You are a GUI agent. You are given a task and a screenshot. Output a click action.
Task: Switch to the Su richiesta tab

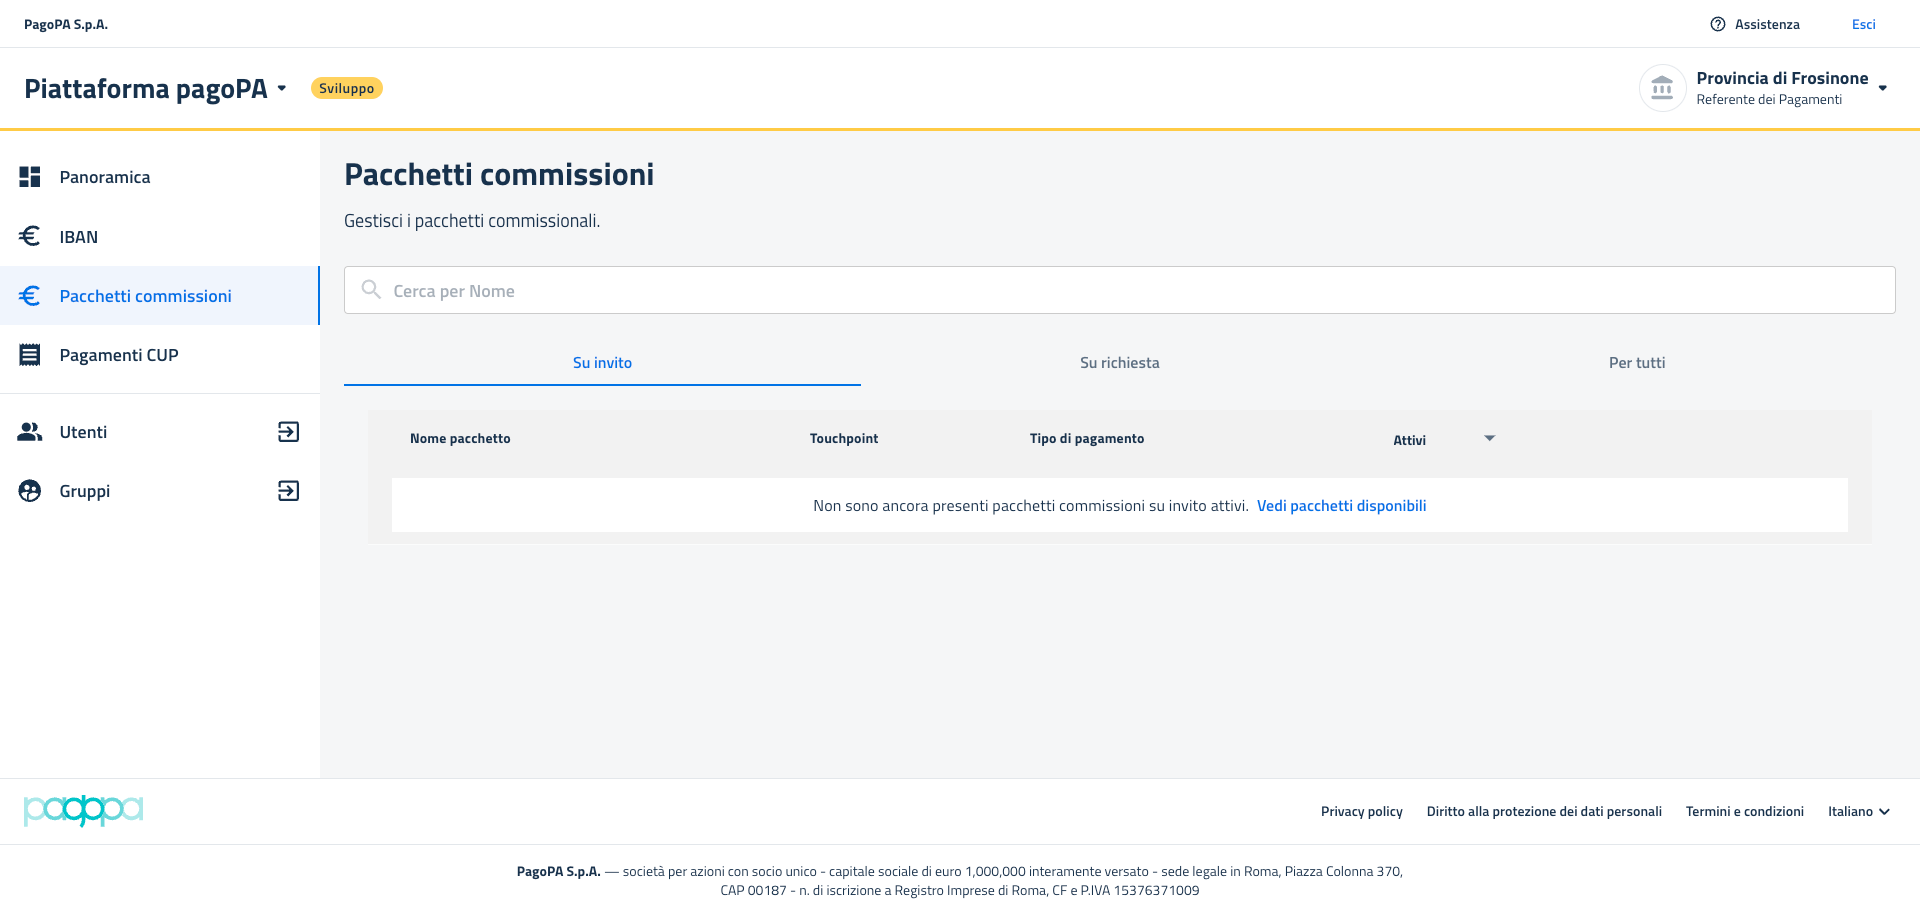[1119, 363]
